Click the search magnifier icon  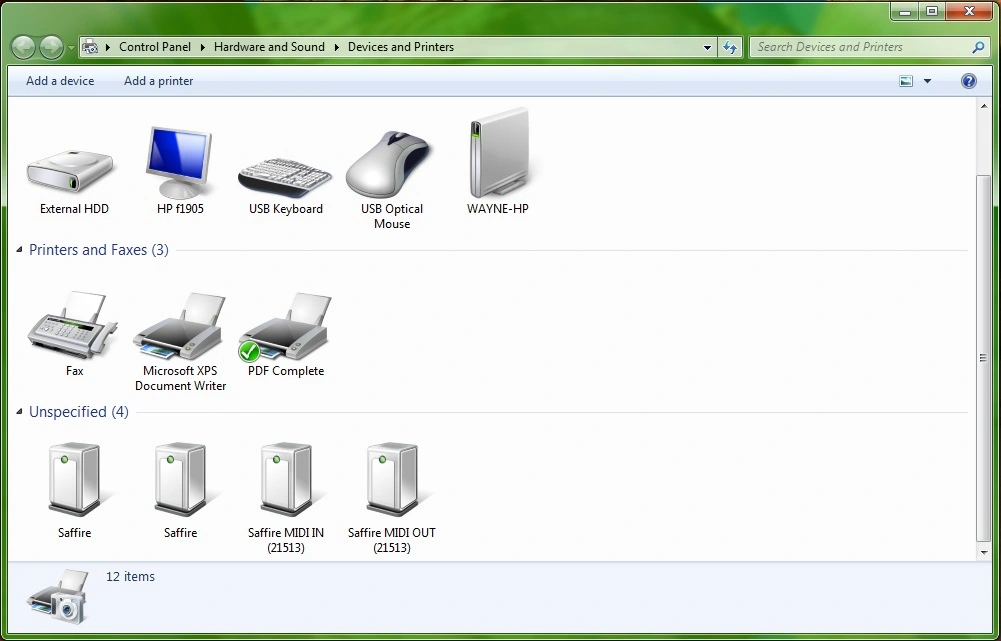[978, 47]
